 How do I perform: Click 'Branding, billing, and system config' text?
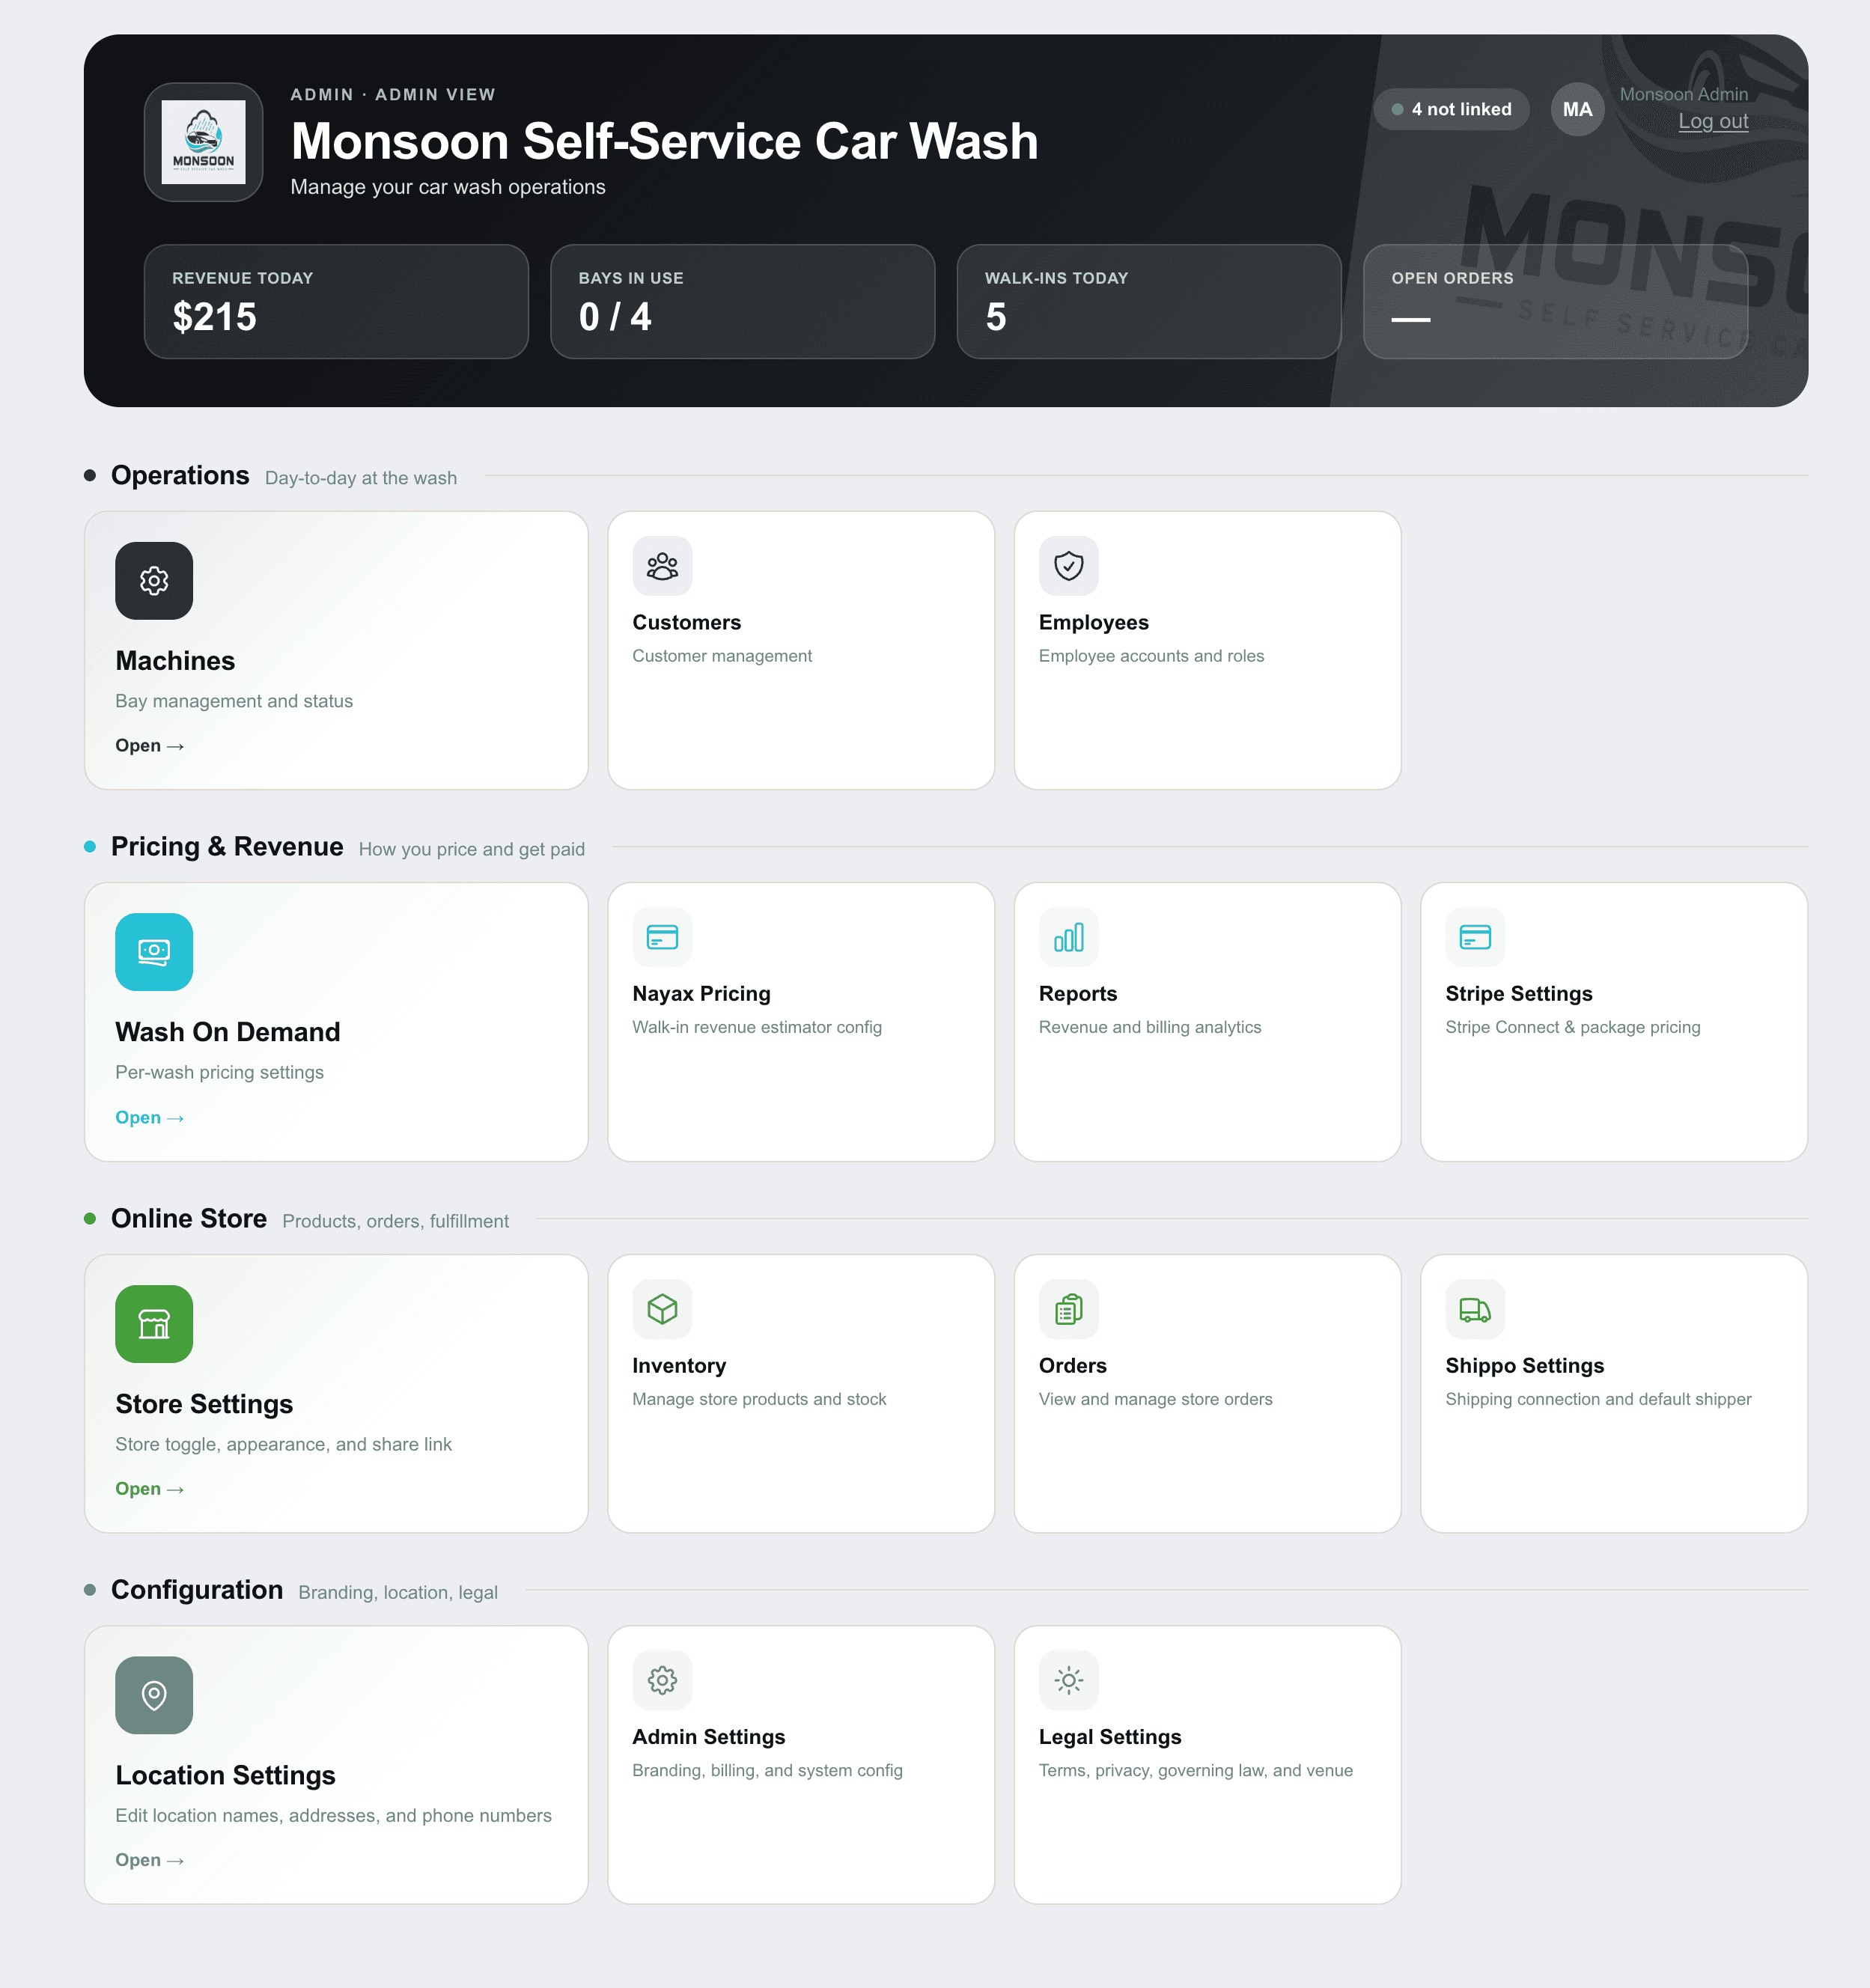point(767,1770)
